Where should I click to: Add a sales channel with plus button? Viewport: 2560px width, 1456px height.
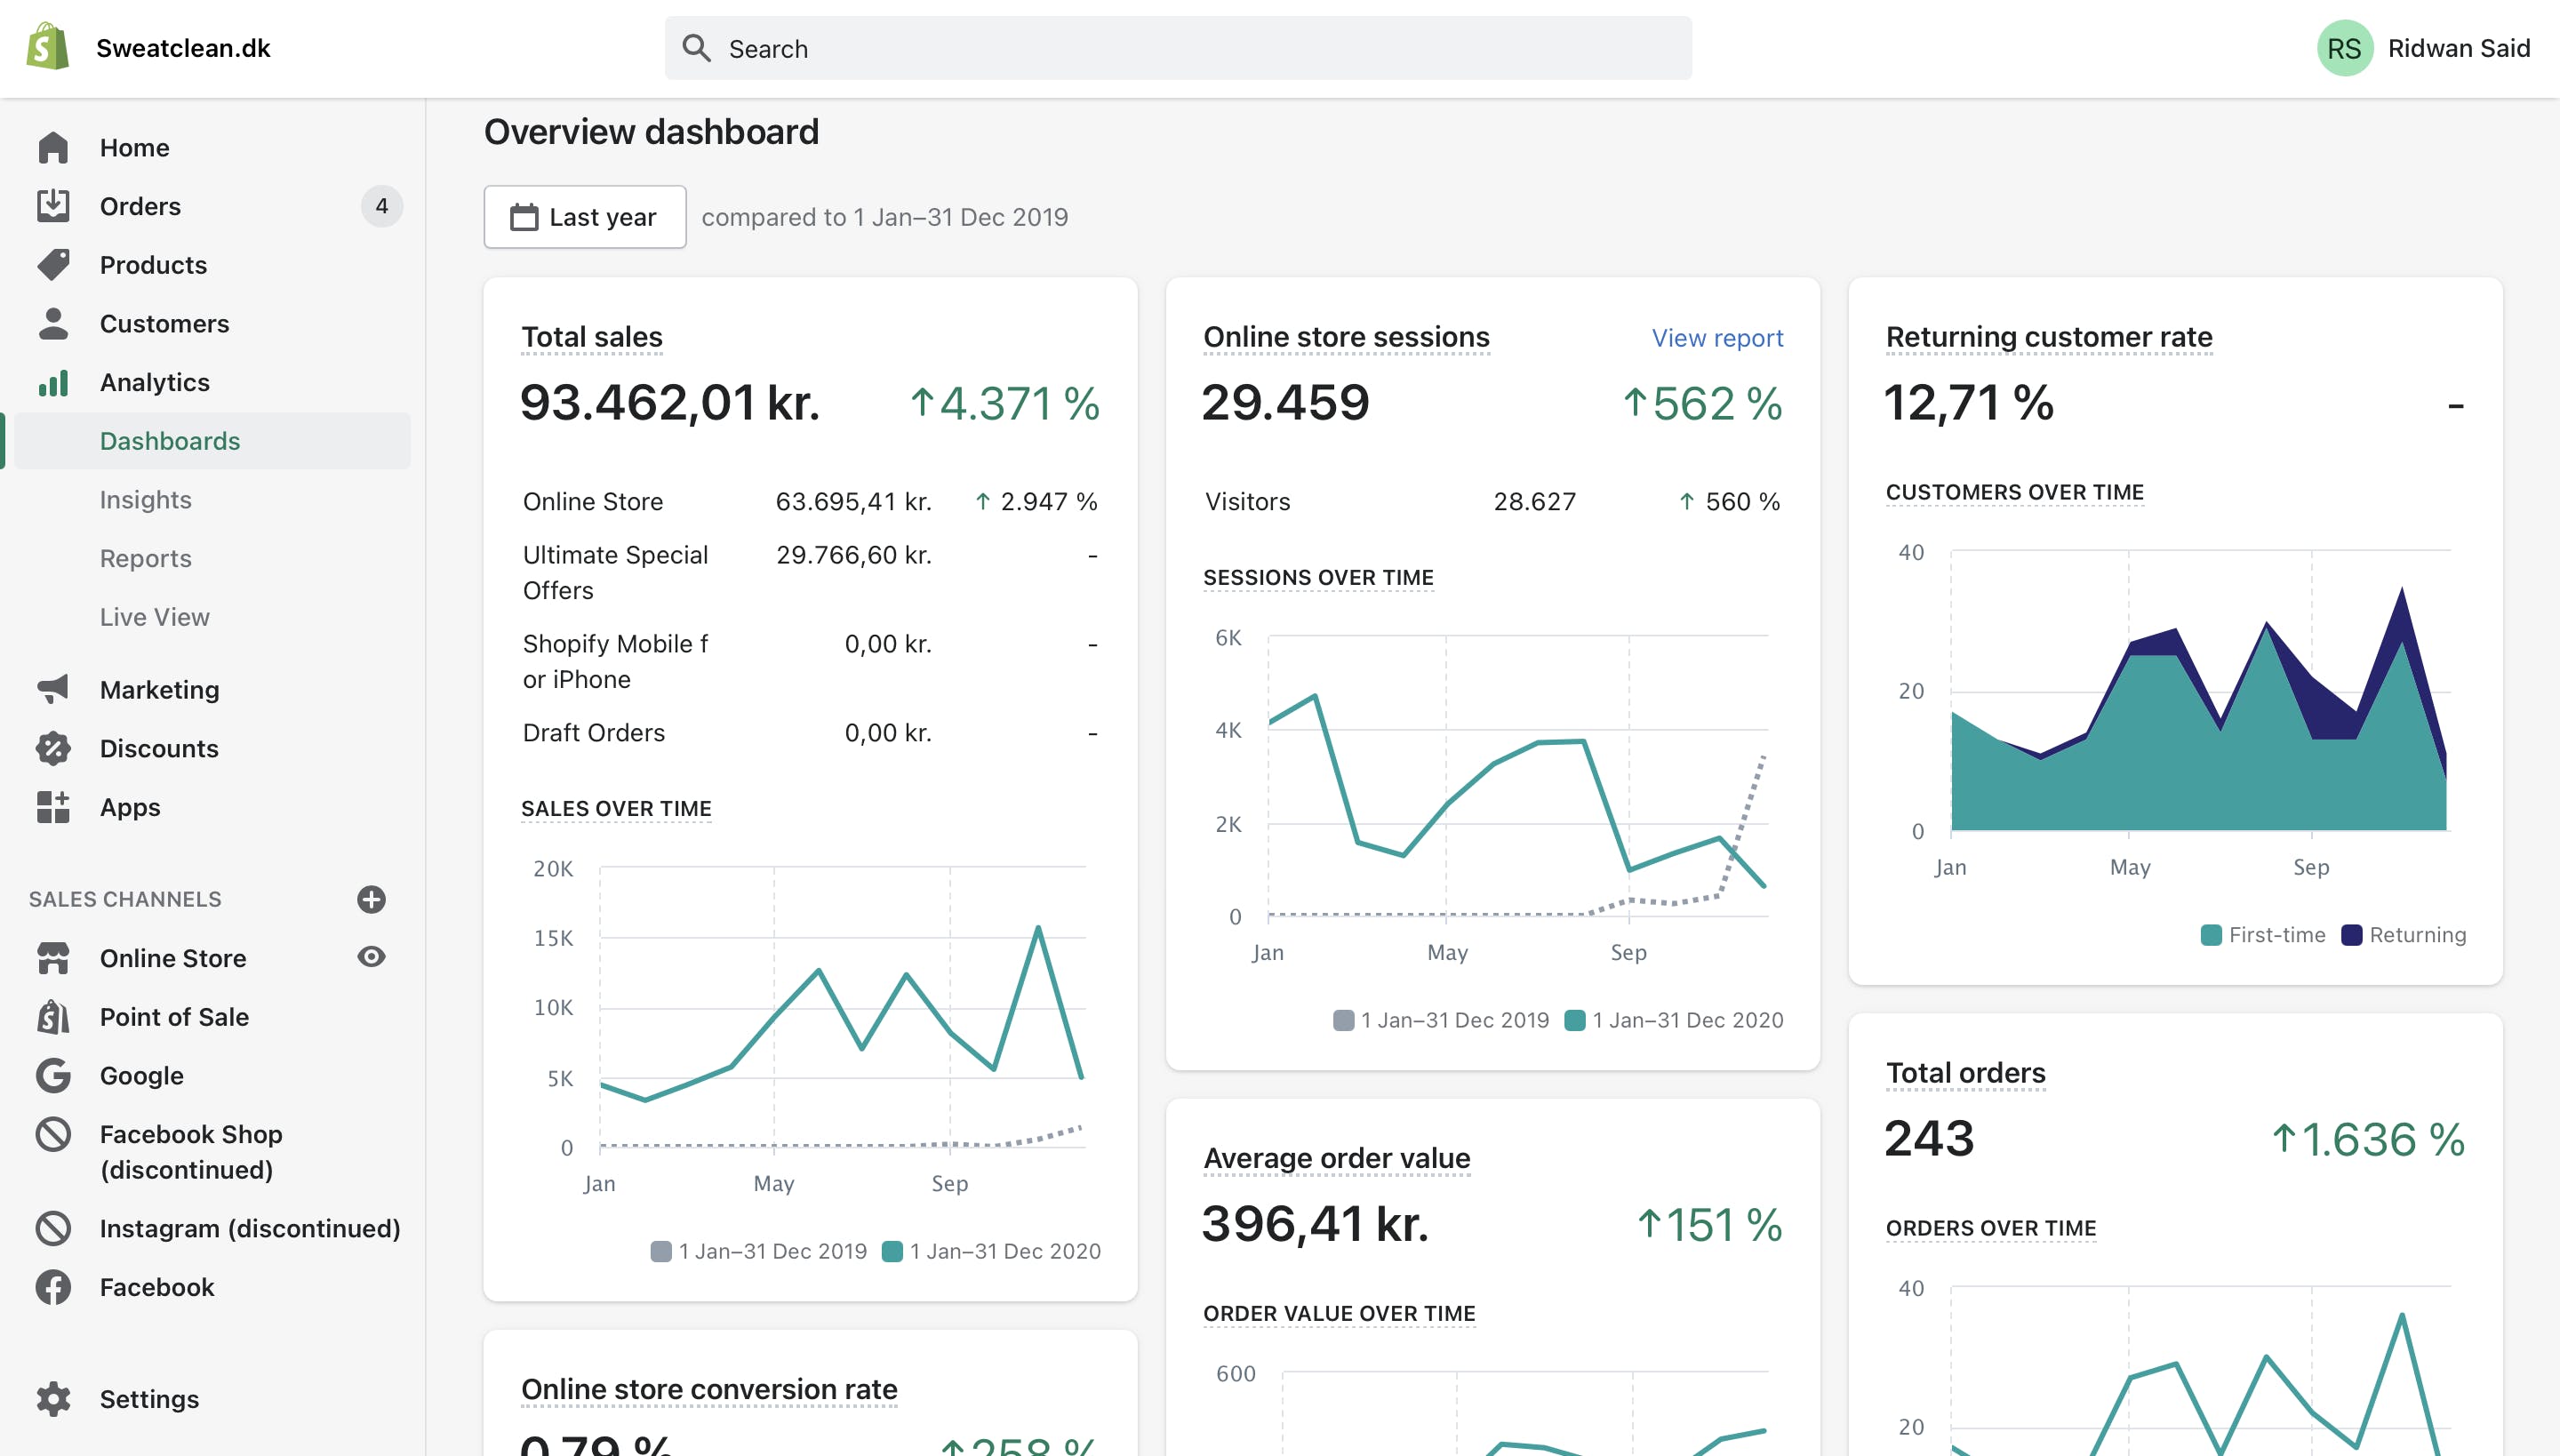coord(371,899)
